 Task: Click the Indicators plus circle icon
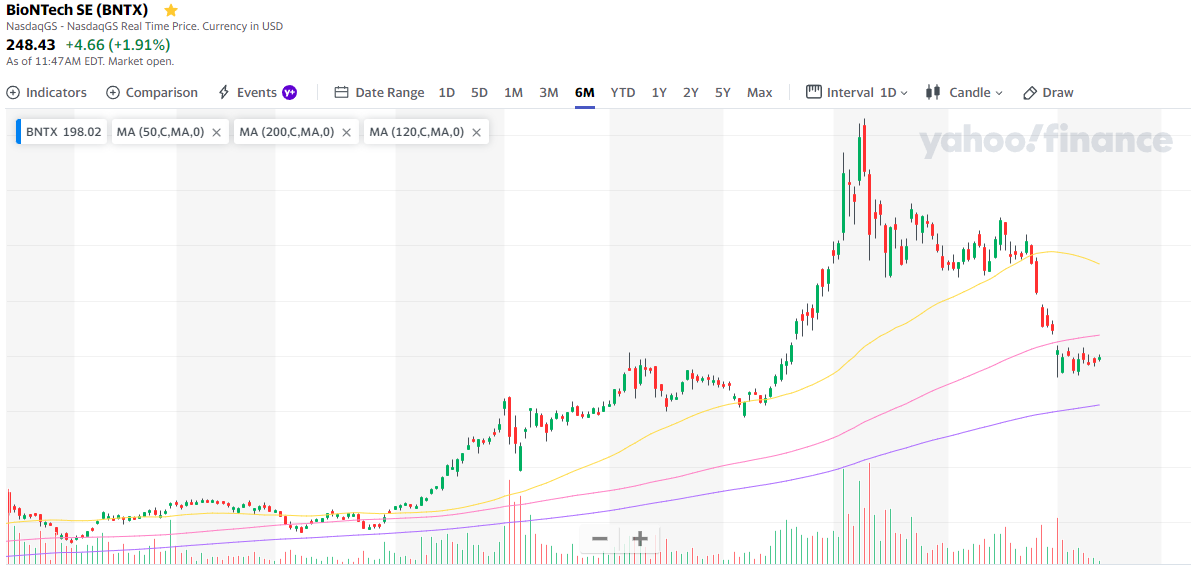pos(13,93)
